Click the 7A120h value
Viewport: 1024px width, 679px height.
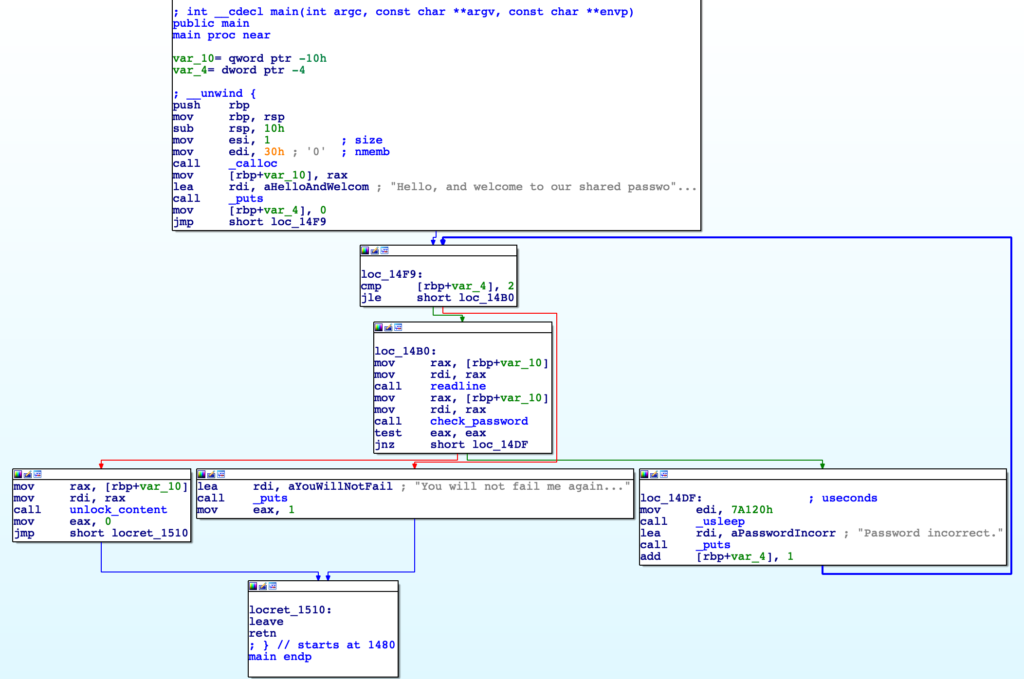pos(752,510)
